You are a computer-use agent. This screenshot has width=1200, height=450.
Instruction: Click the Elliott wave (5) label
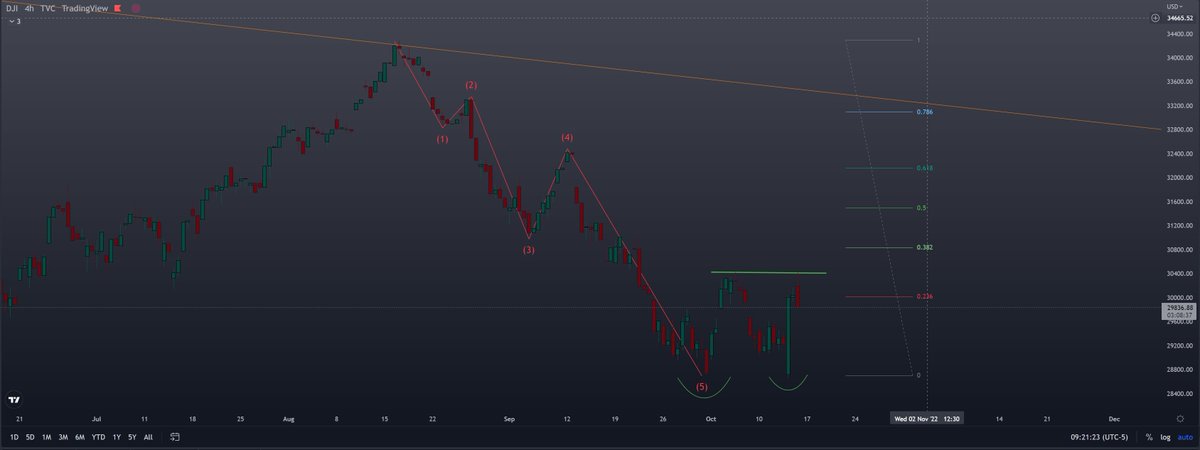(x=701, y=386)
